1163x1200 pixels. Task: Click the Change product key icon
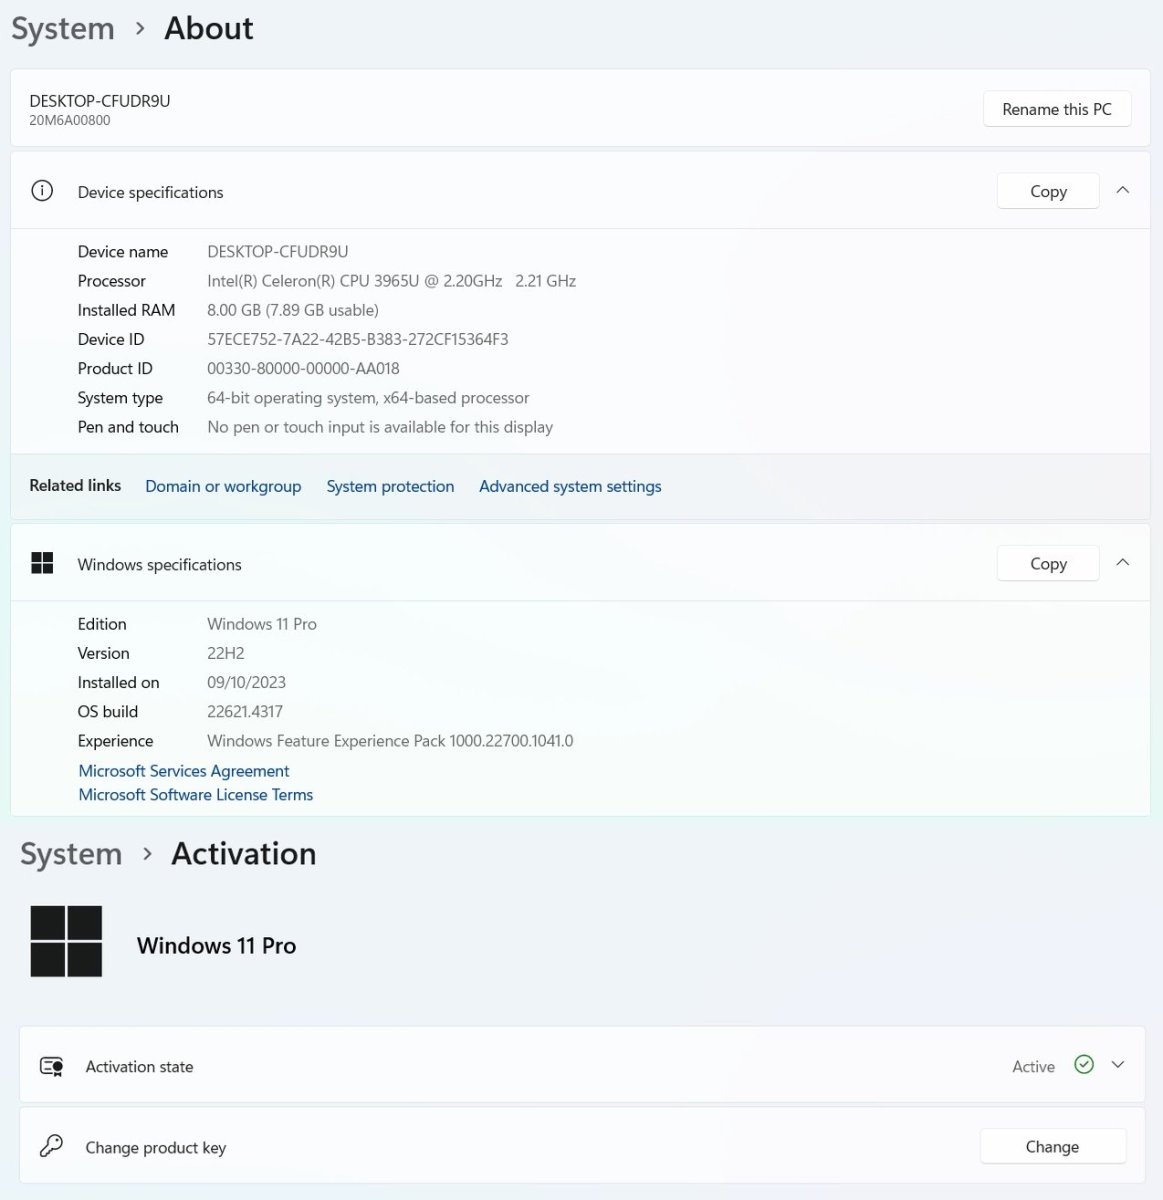(x=52, y=1146)
